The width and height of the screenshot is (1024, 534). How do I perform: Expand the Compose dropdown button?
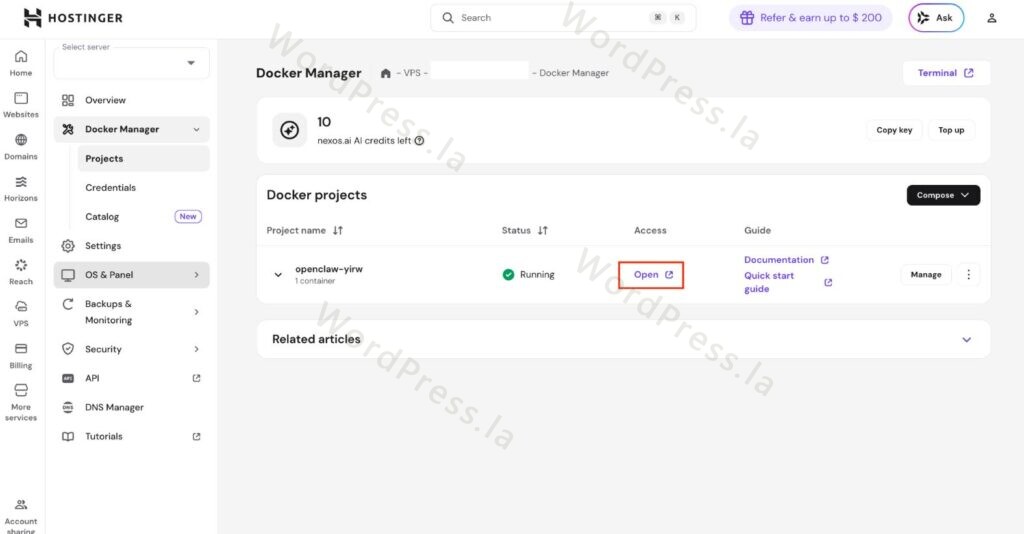943,195
